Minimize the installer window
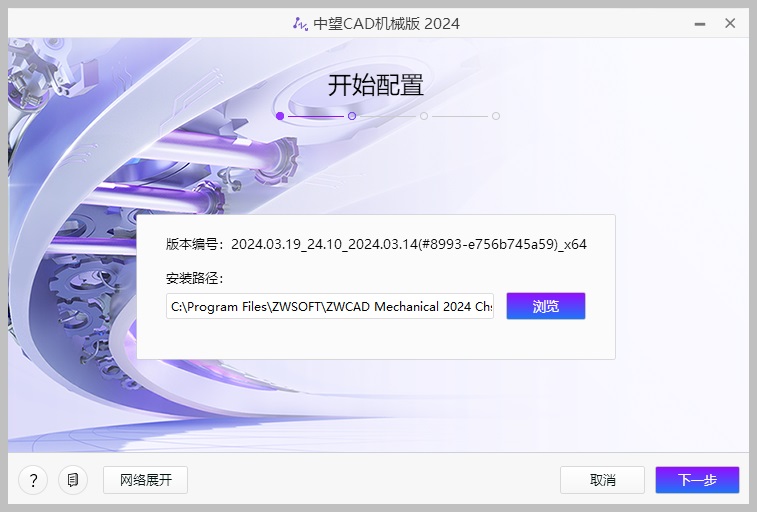 pyautogui.click(x=697, y=23)
